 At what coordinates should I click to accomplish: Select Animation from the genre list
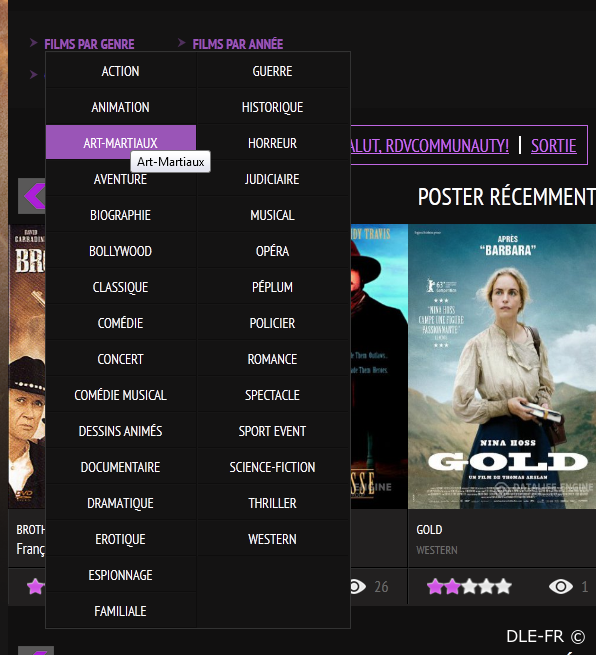click(120, 107)
